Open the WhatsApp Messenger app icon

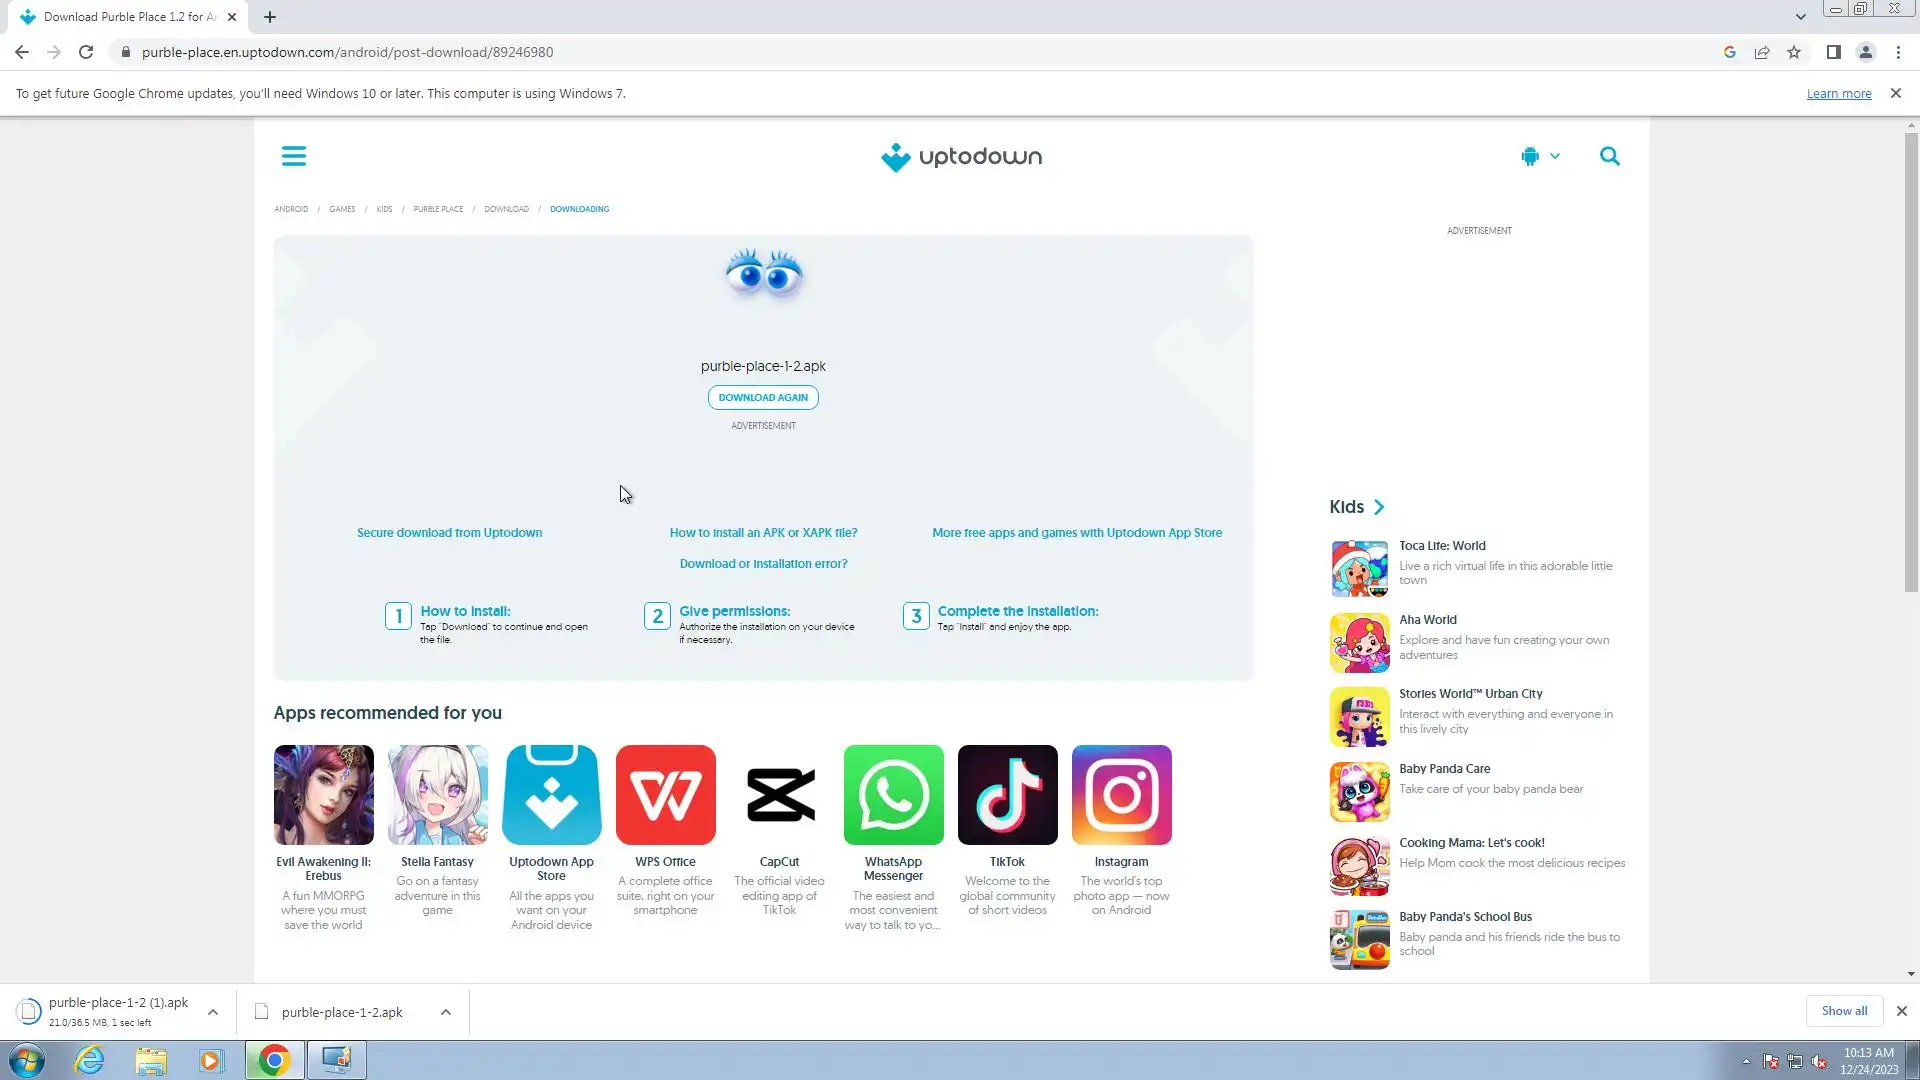point(893,795)
